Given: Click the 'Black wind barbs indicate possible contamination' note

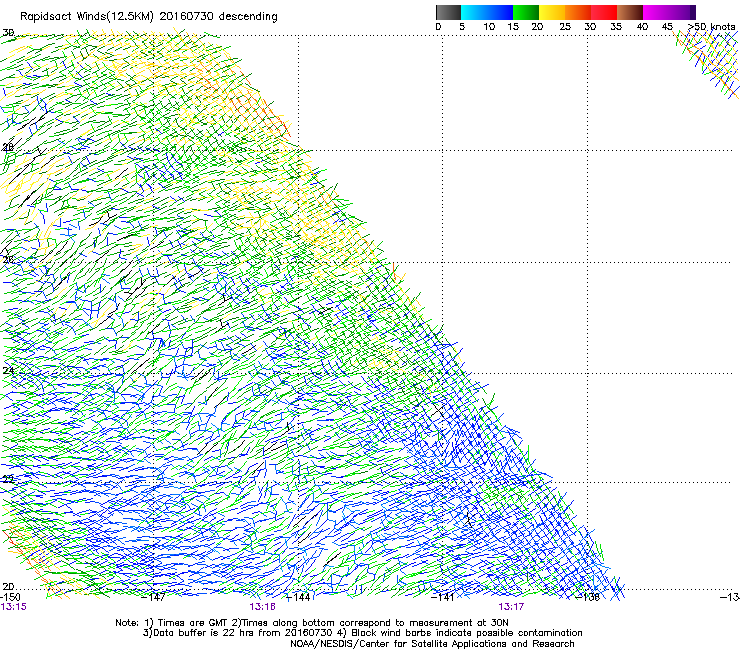Looking at the screenshot, I should click(461, 633).
